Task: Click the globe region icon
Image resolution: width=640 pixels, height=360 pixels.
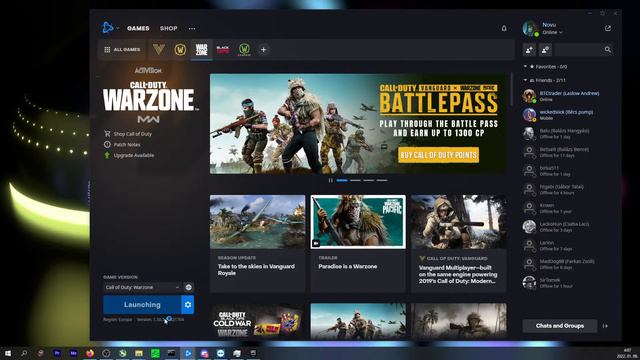Action: click(189, 287)
